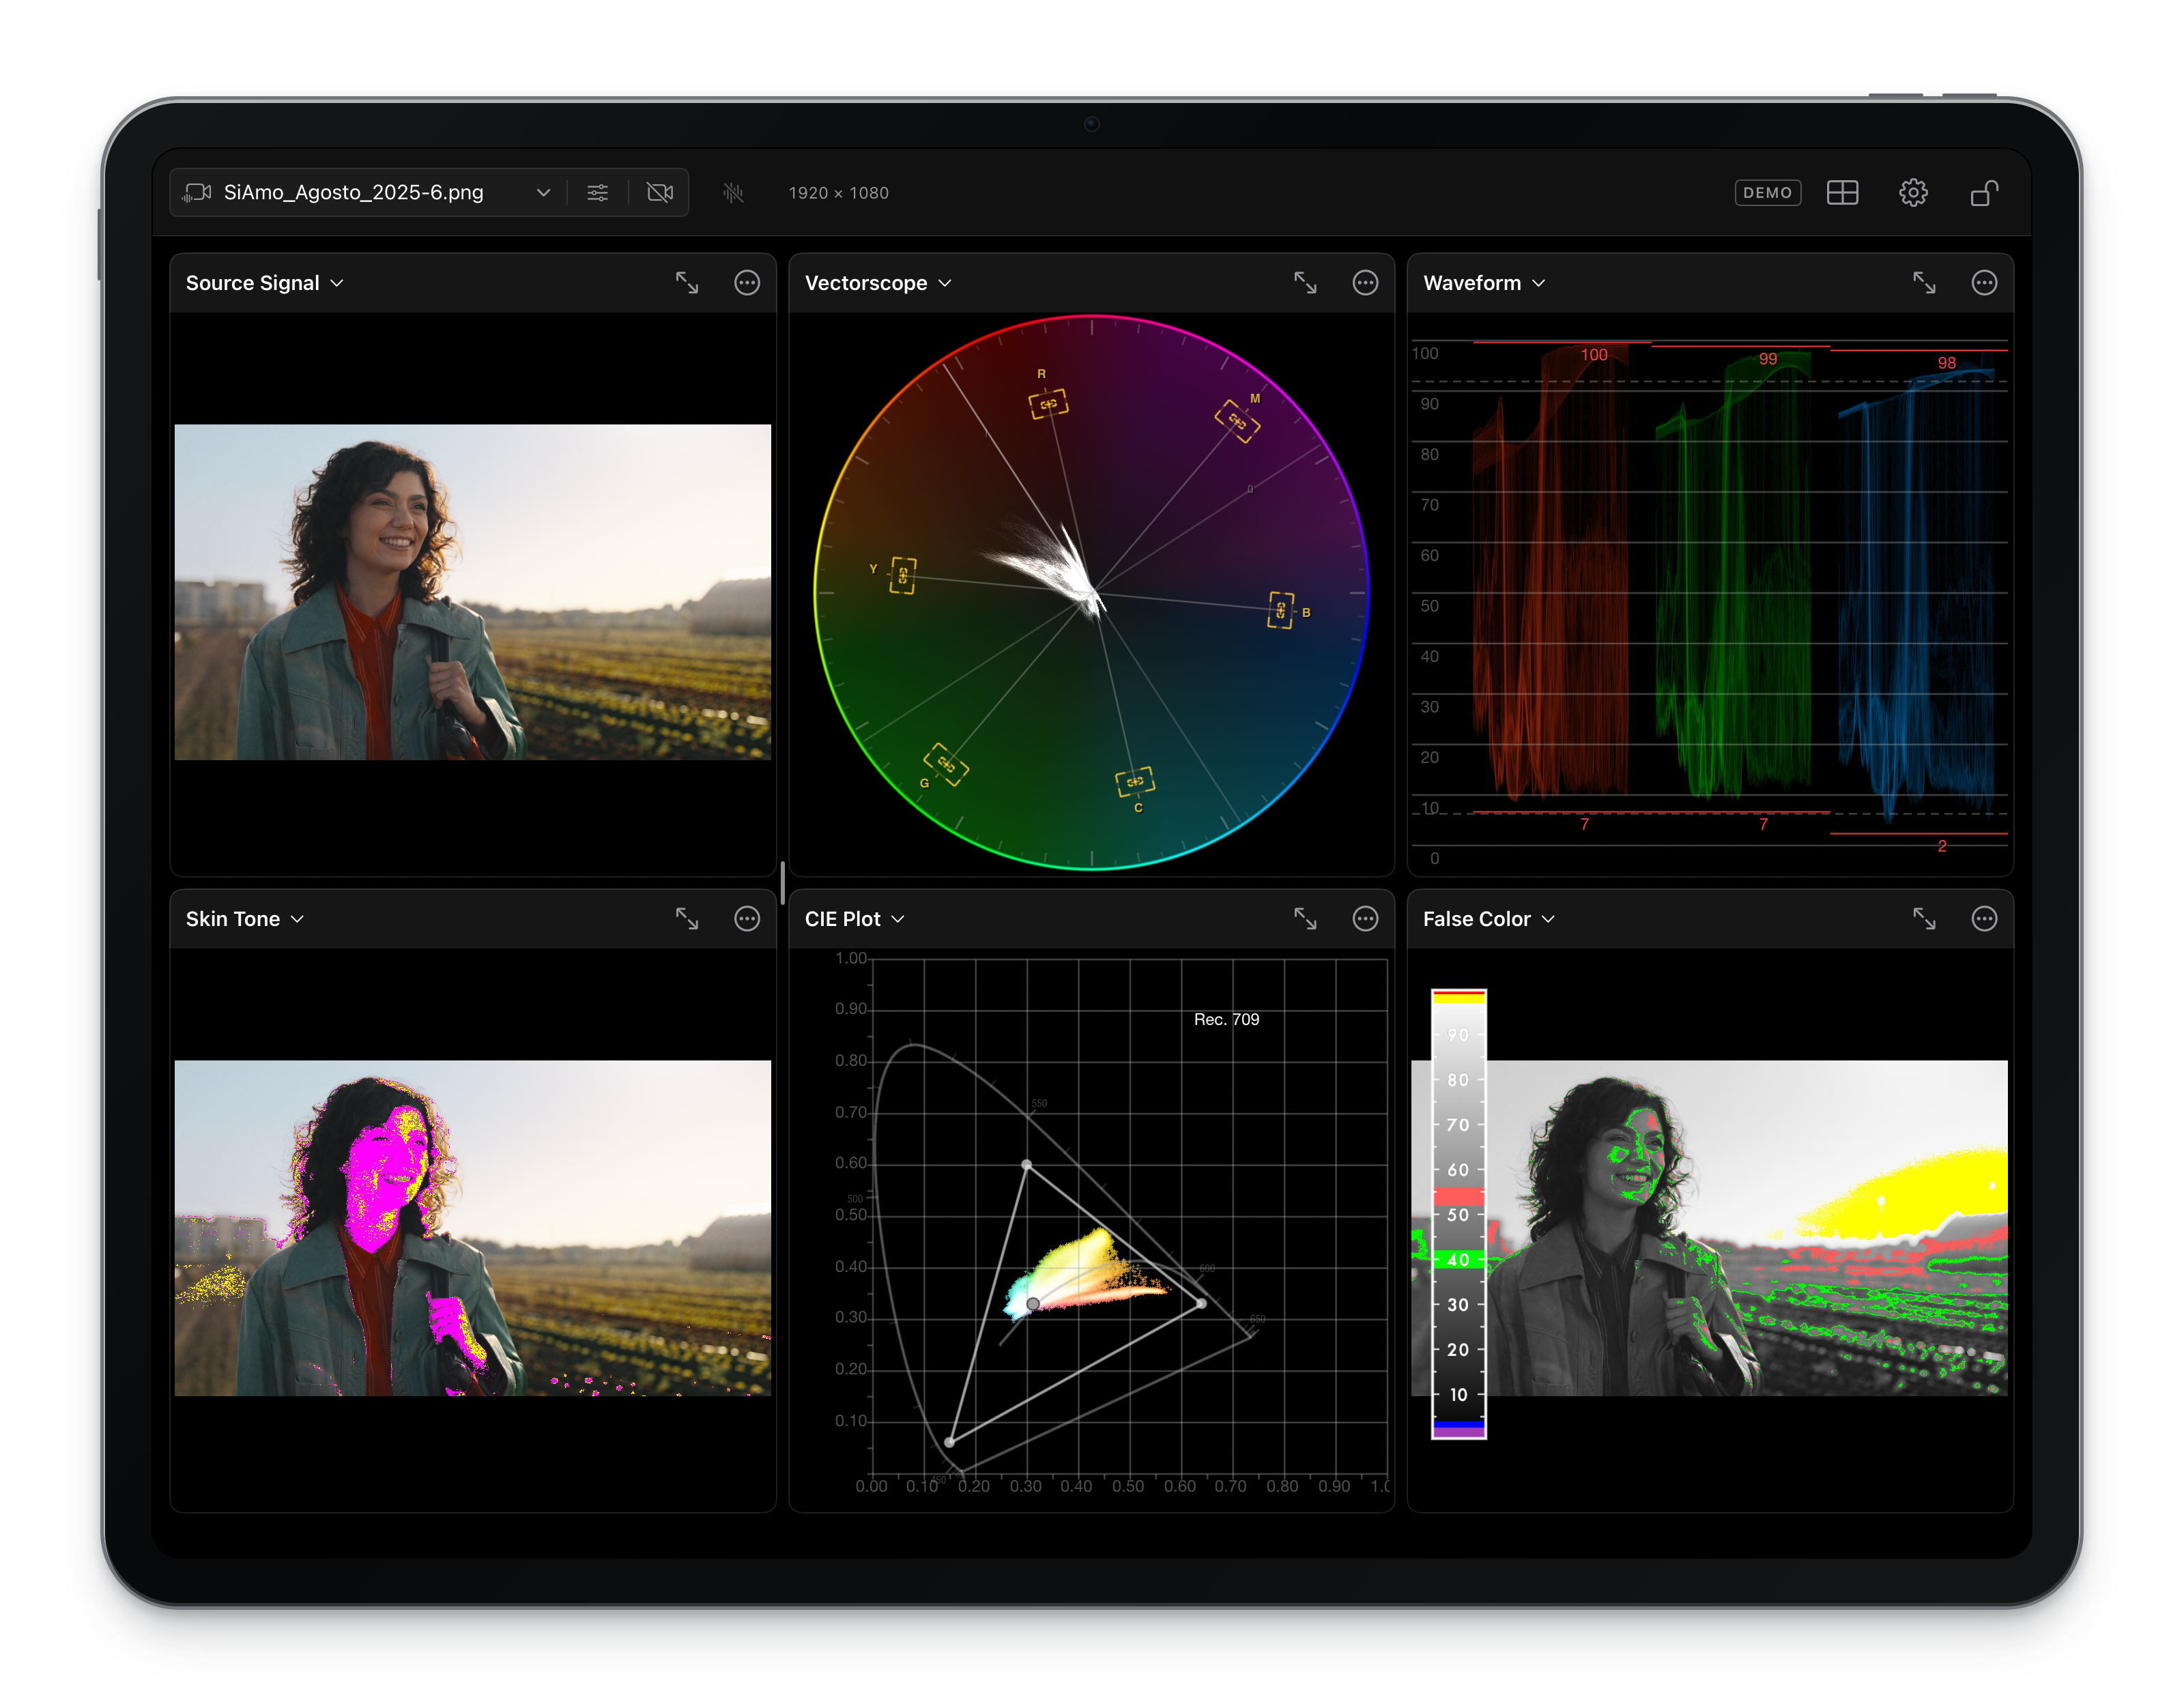Open the Source Signal panel type dropdown
2184x1706 pixels.
265,283
